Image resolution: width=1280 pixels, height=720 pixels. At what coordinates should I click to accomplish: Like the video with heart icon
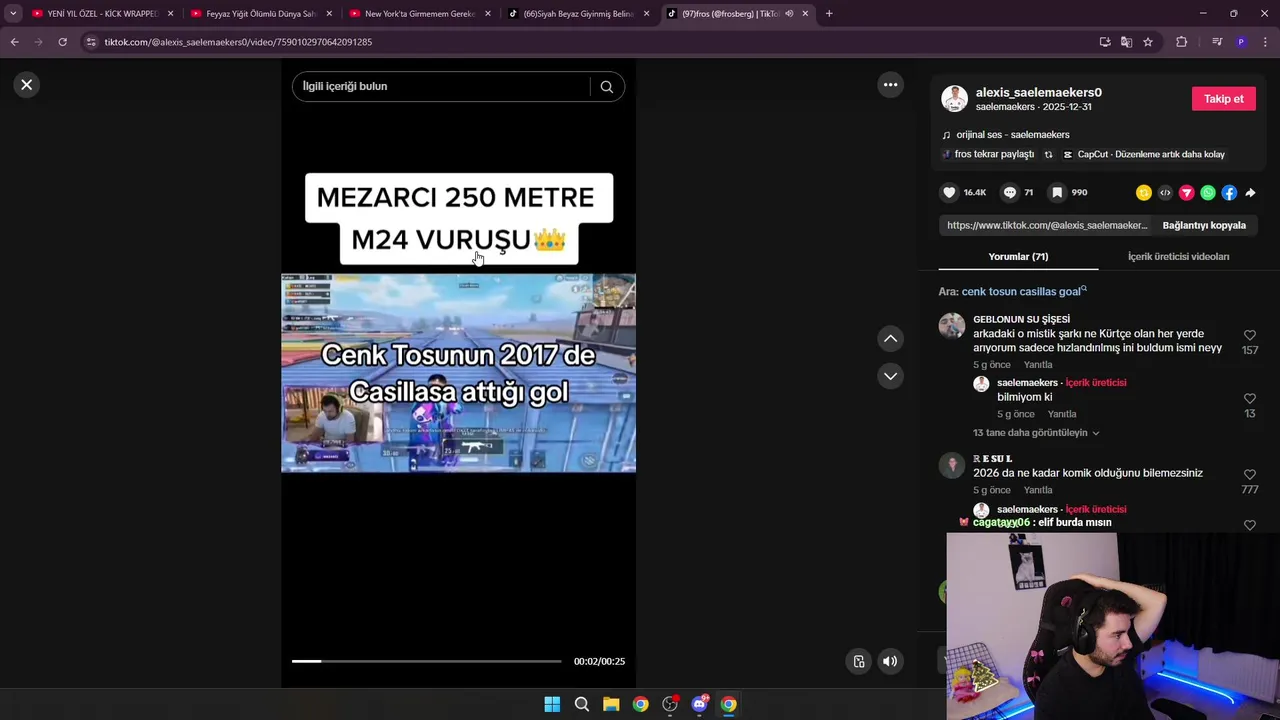pos(949,192)
